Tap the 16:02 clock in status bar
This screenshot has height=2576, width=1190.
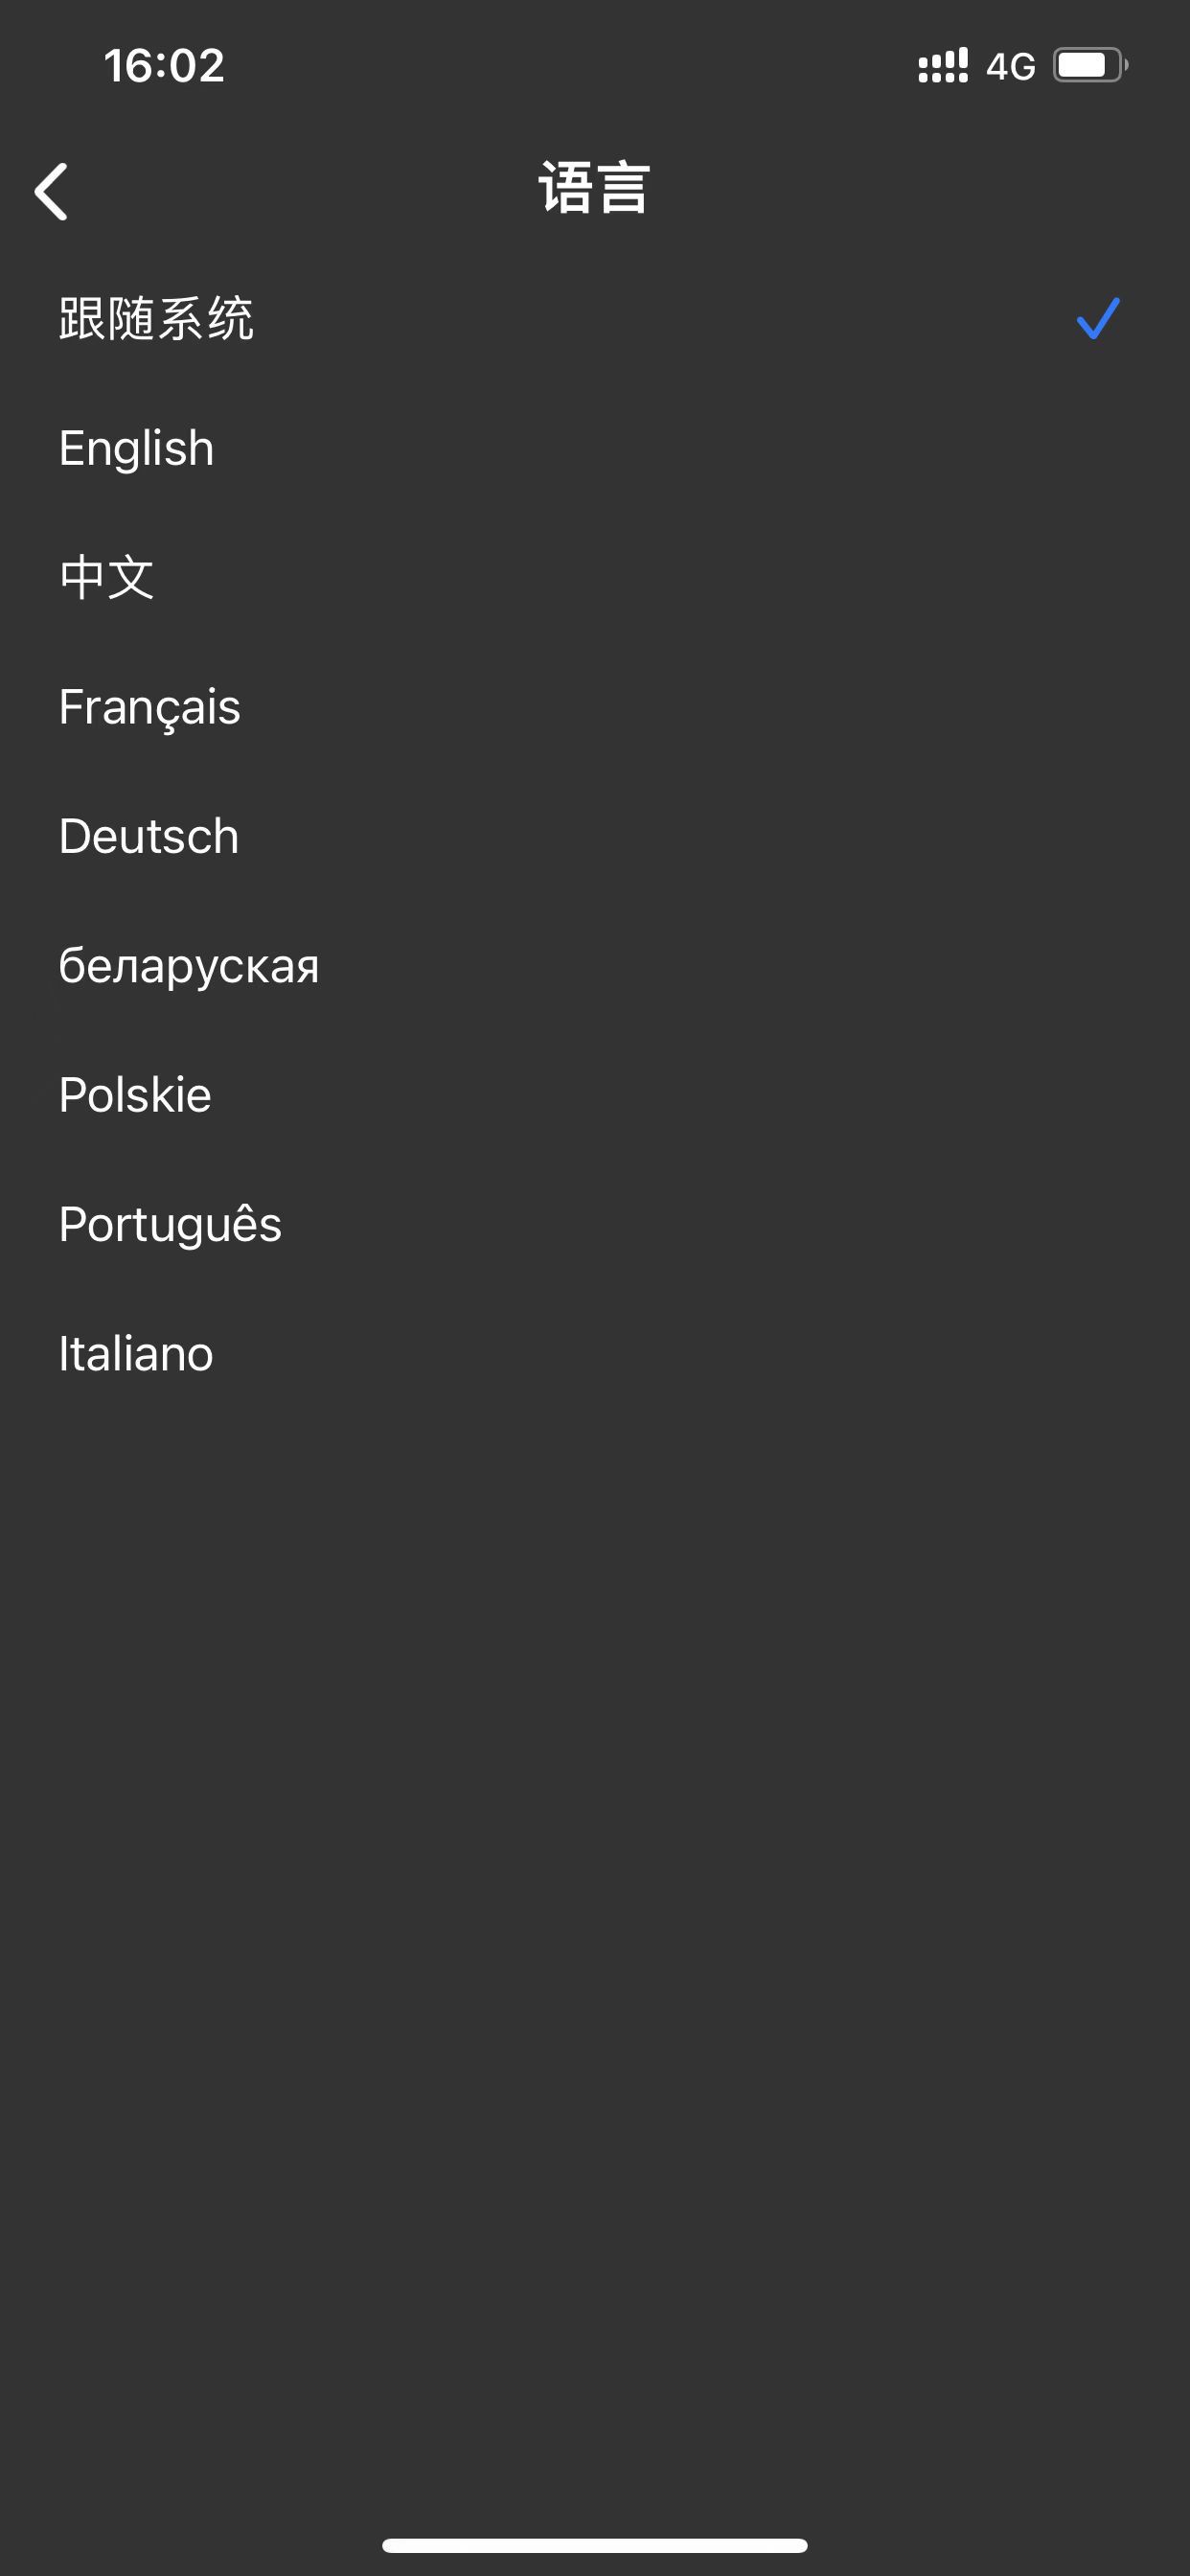tap(164, 66)
